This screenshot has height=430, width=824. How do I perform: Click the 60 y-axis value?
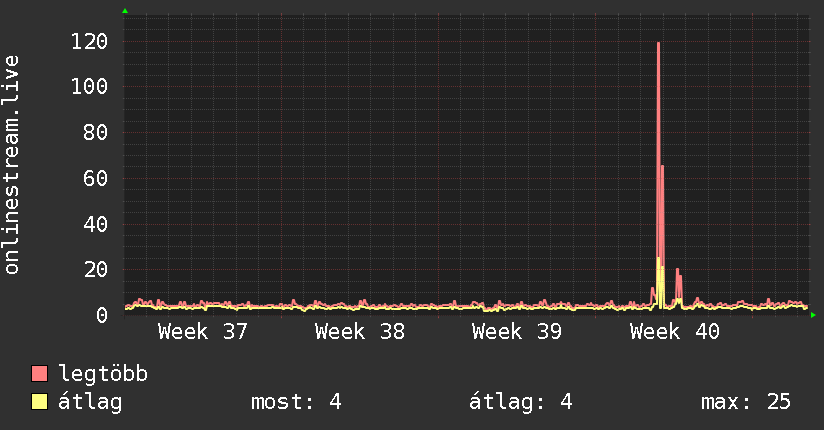96,179
